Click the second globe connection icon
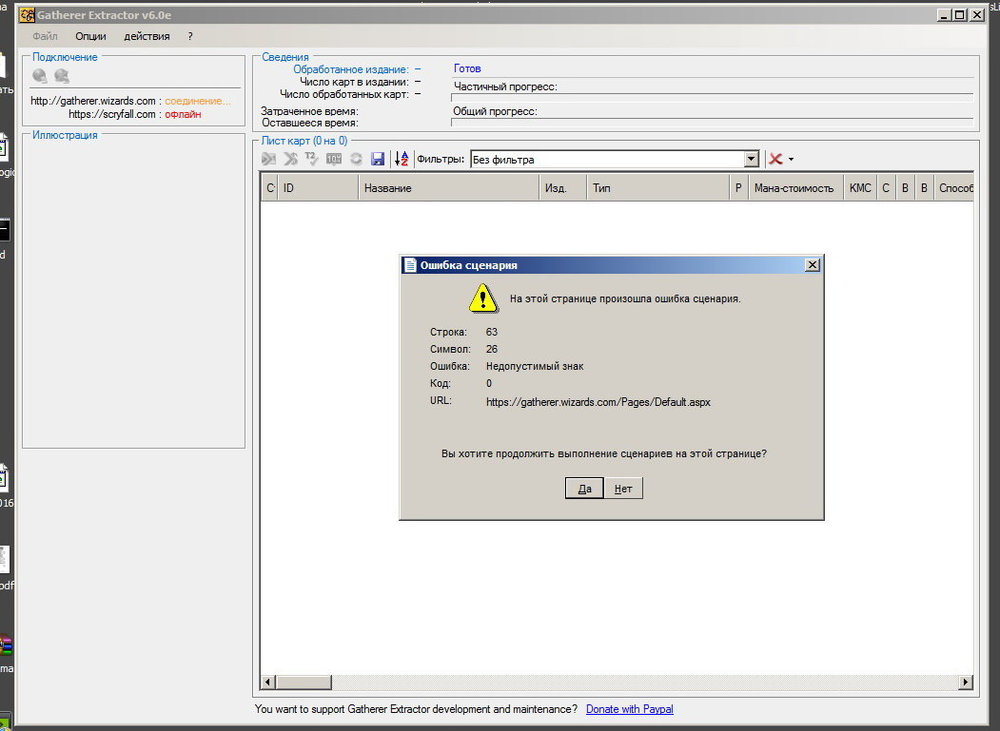 62,76
